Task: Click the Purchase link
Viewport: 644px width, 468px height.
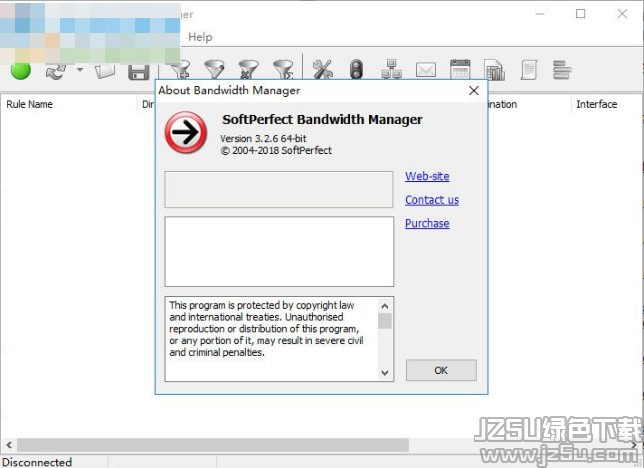Action: click(427, 223)
